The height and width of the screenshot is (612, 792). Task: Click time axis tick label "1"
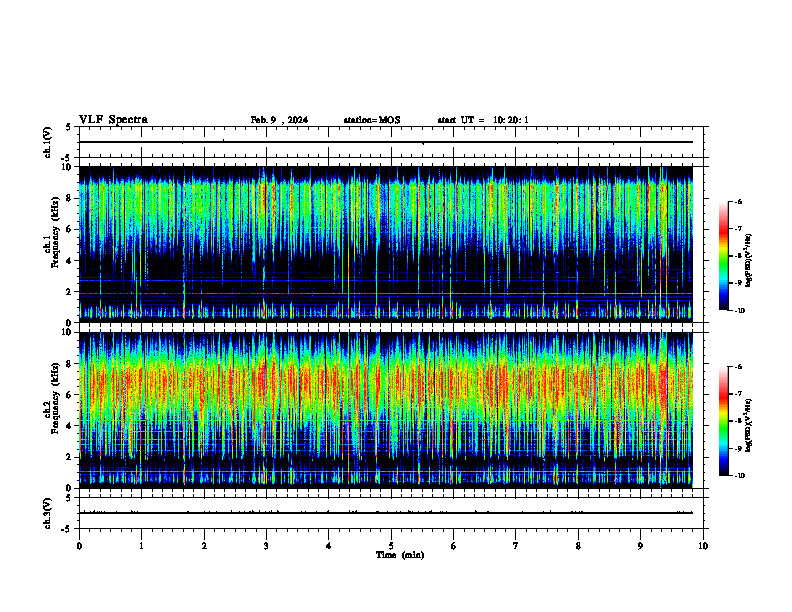click(141, 546)
